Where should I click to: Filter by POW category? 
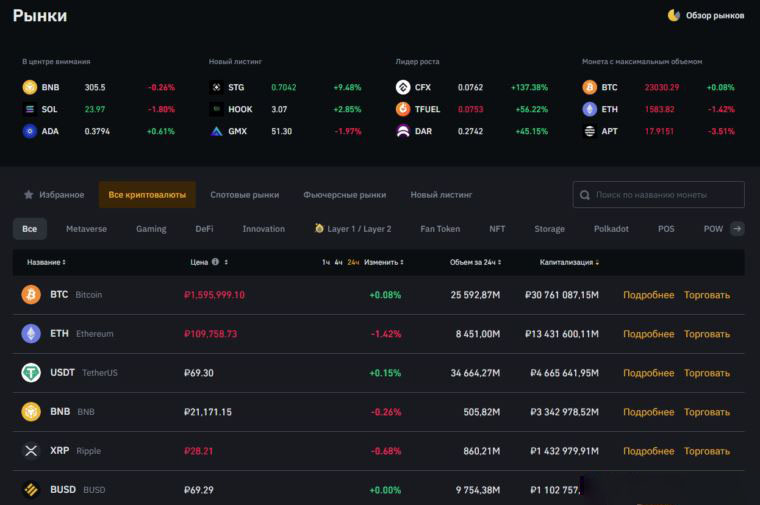713,229
